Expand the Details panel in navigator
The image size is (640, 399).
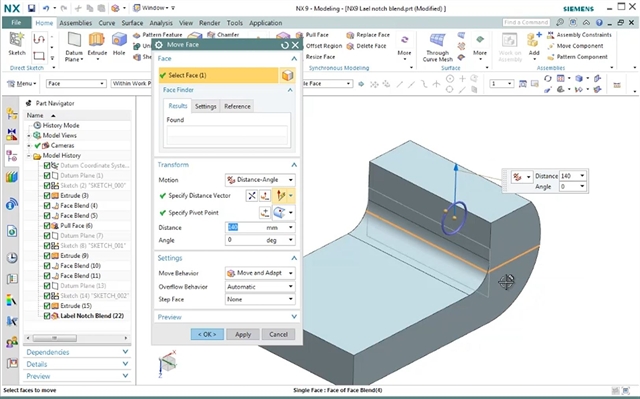tap(125, 364)
